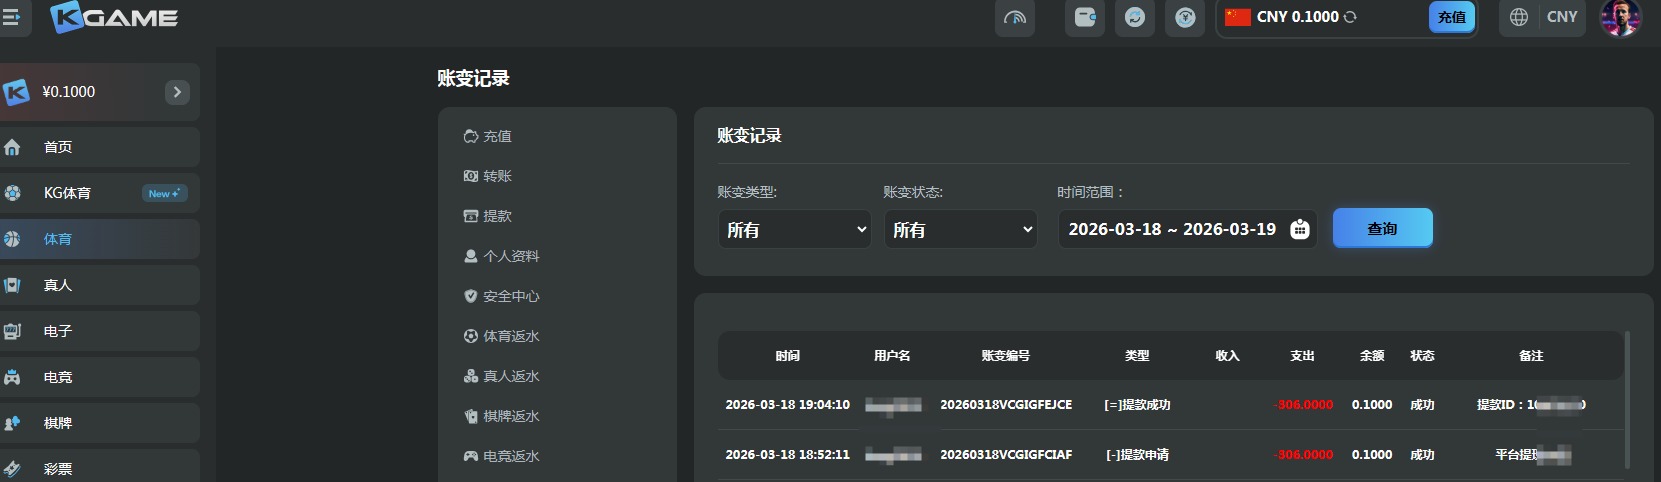Click the 真人返水 icon
The height and width of the screenshot is (482, 1661).
[x=471, y=376]
